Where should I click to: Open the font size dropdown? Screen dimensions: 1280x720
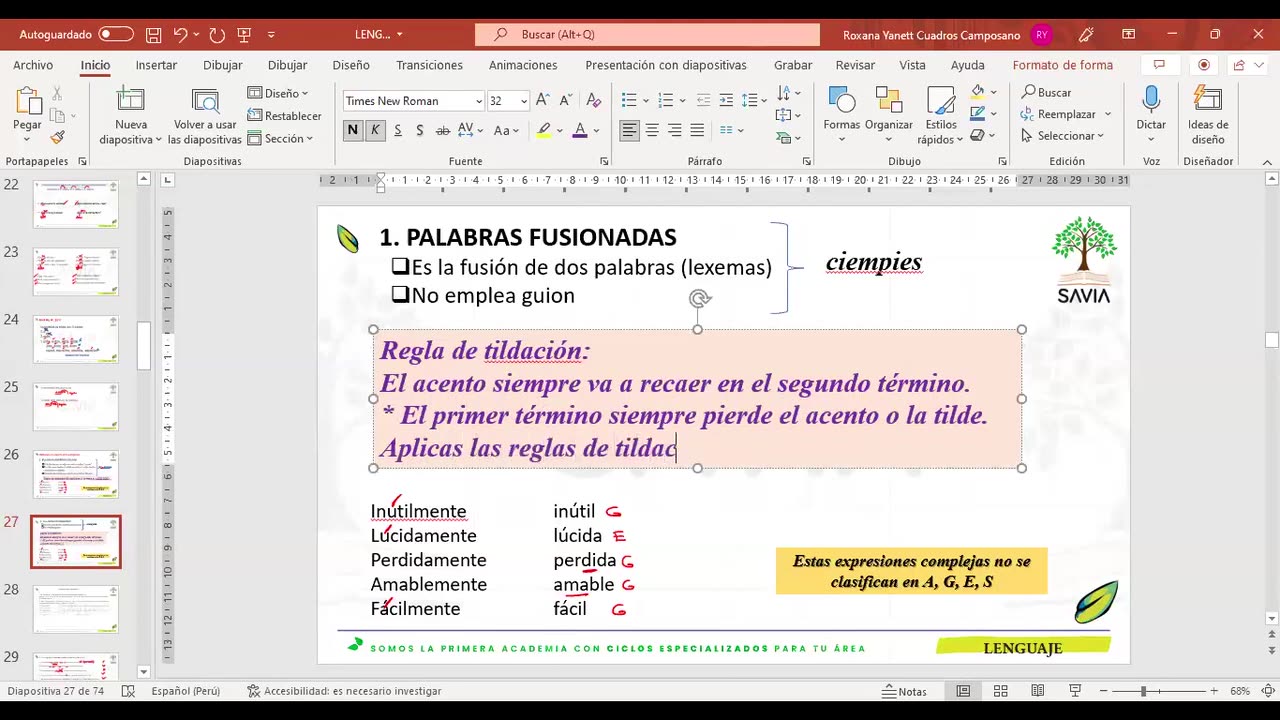click(x=523, y=101)
